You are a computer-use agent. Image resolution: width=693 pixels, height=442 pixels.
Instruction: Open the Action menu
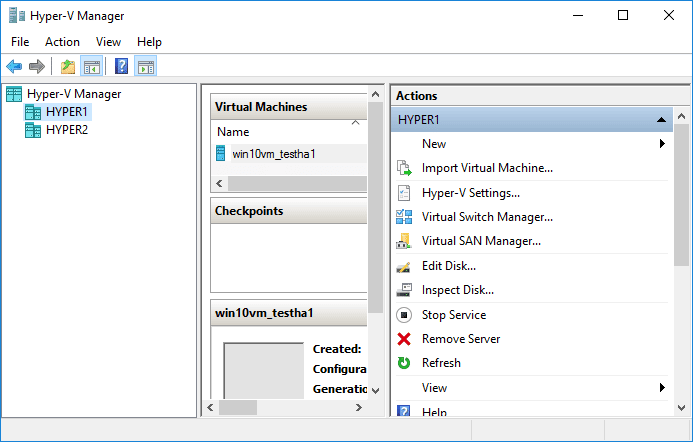coord(62,42)
